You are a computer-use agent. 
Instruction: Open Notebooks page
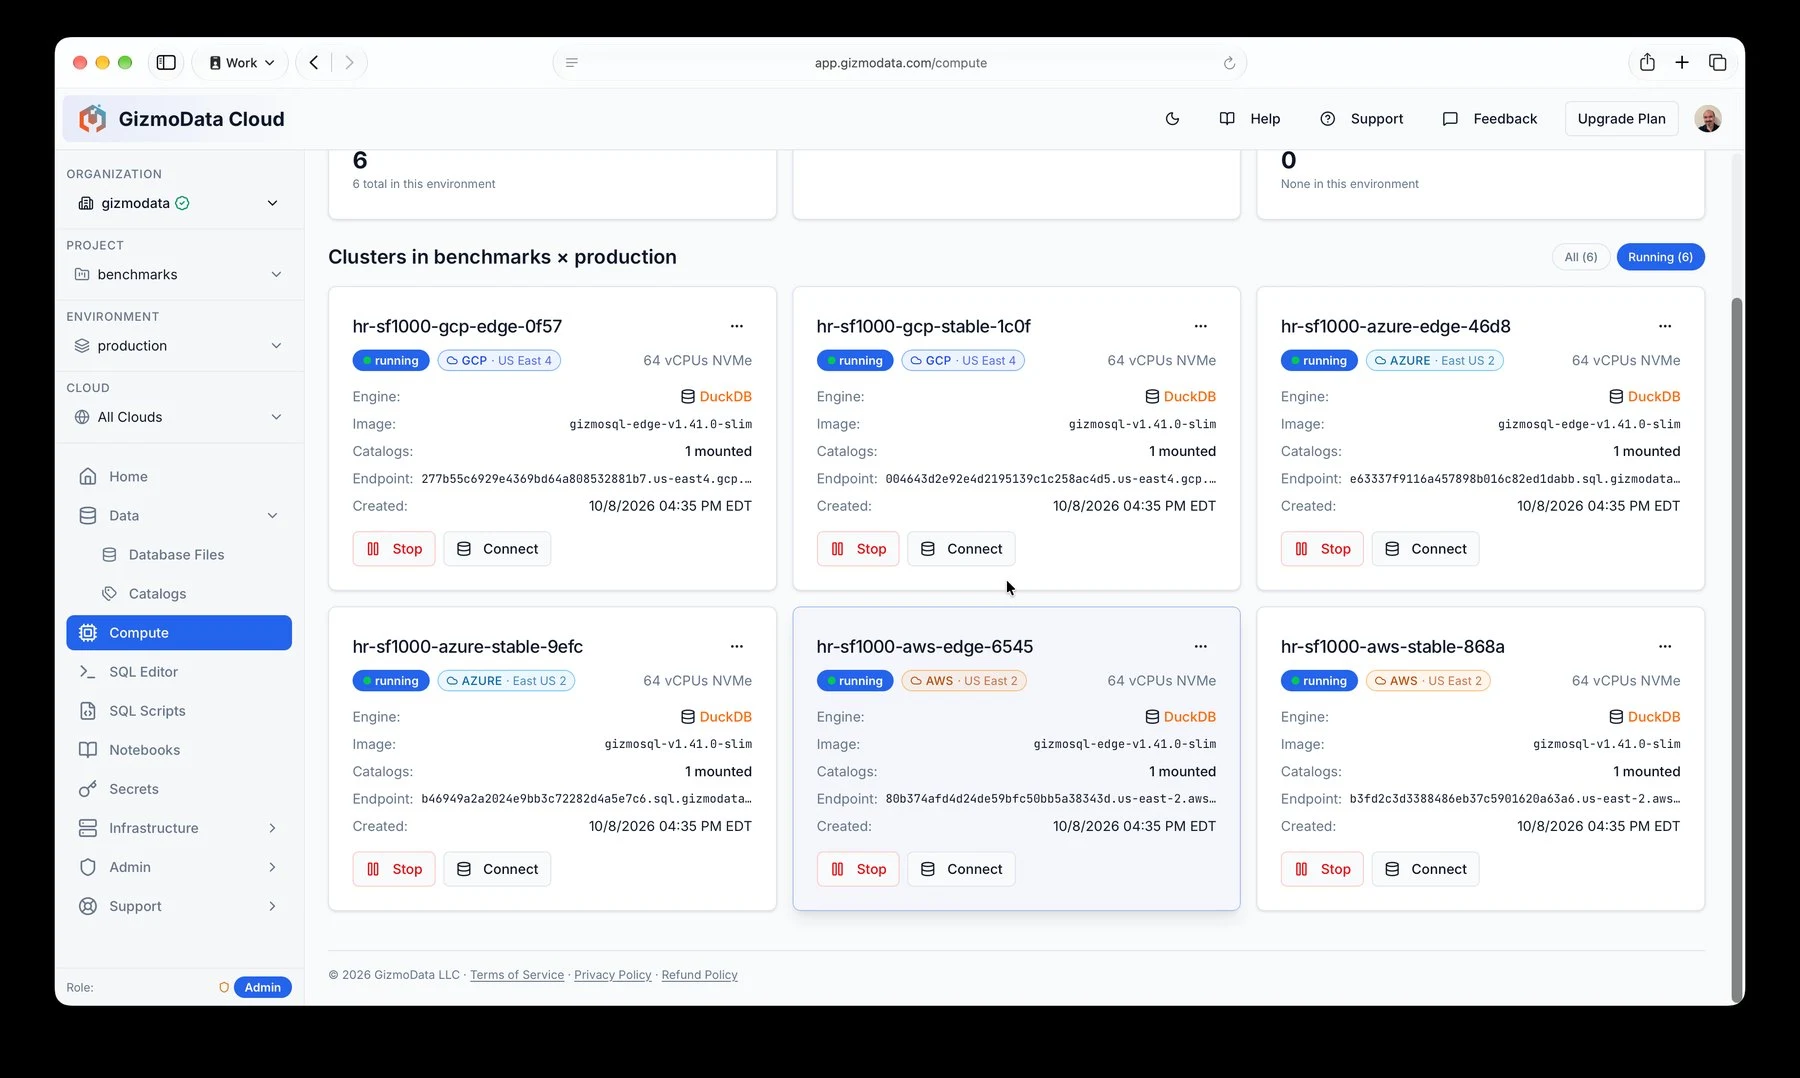click(x=179, y=750)
